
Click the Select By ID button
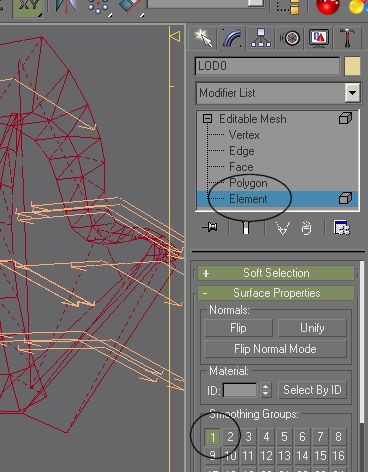(312, 390)
